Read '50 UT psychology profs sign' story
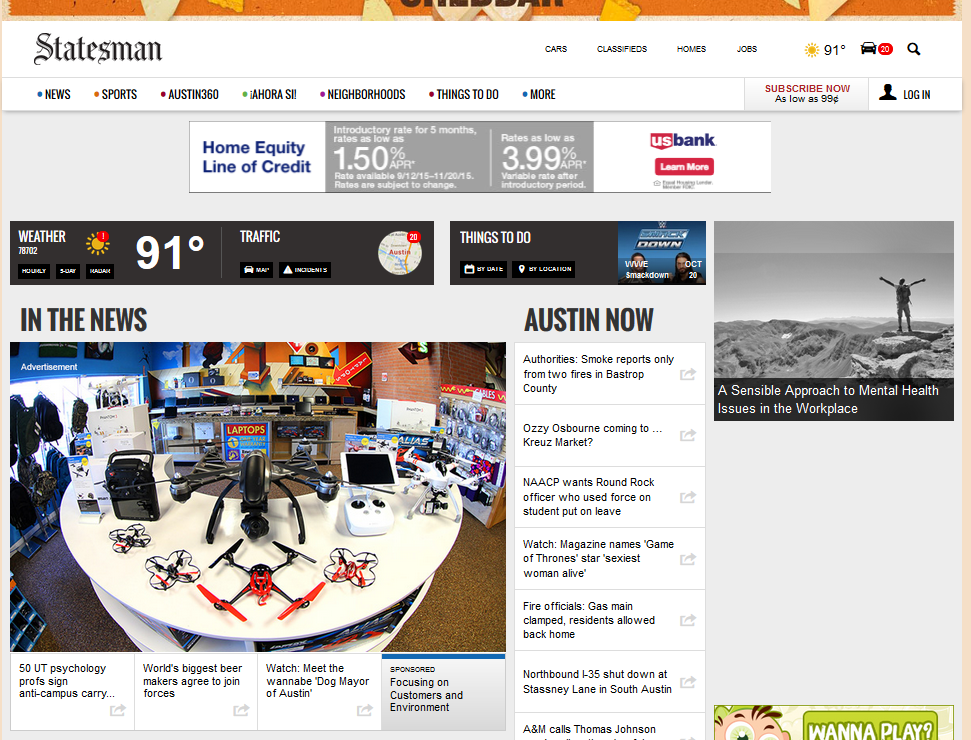 click(x=67, y=681)
